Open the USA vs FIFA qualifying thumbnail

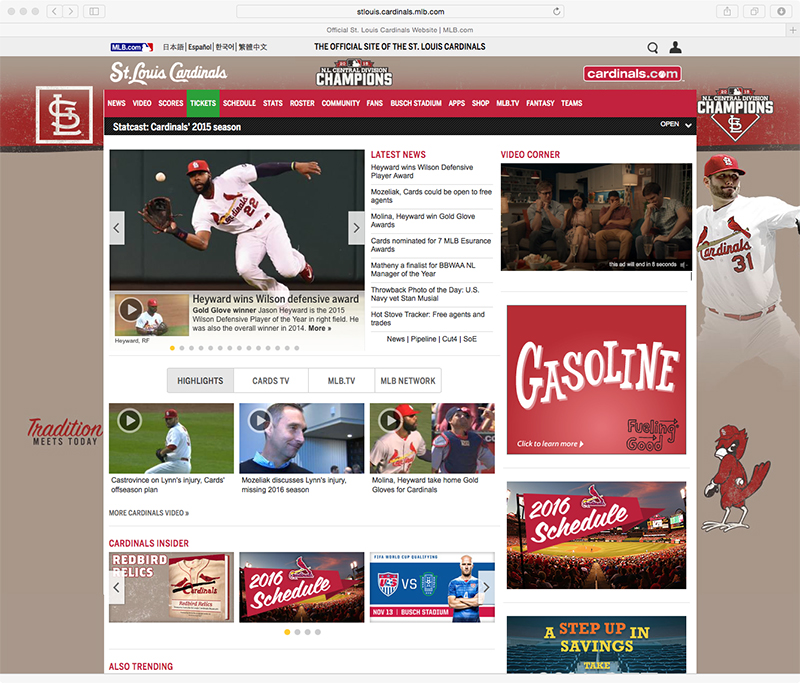tap(432, 587)
